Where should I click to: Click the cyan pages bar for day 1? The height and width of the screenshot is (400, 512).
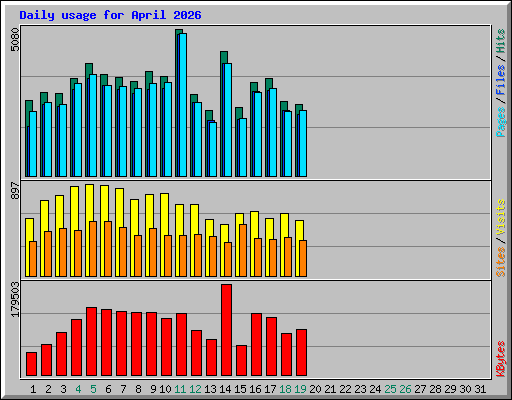tap(33, 144)
